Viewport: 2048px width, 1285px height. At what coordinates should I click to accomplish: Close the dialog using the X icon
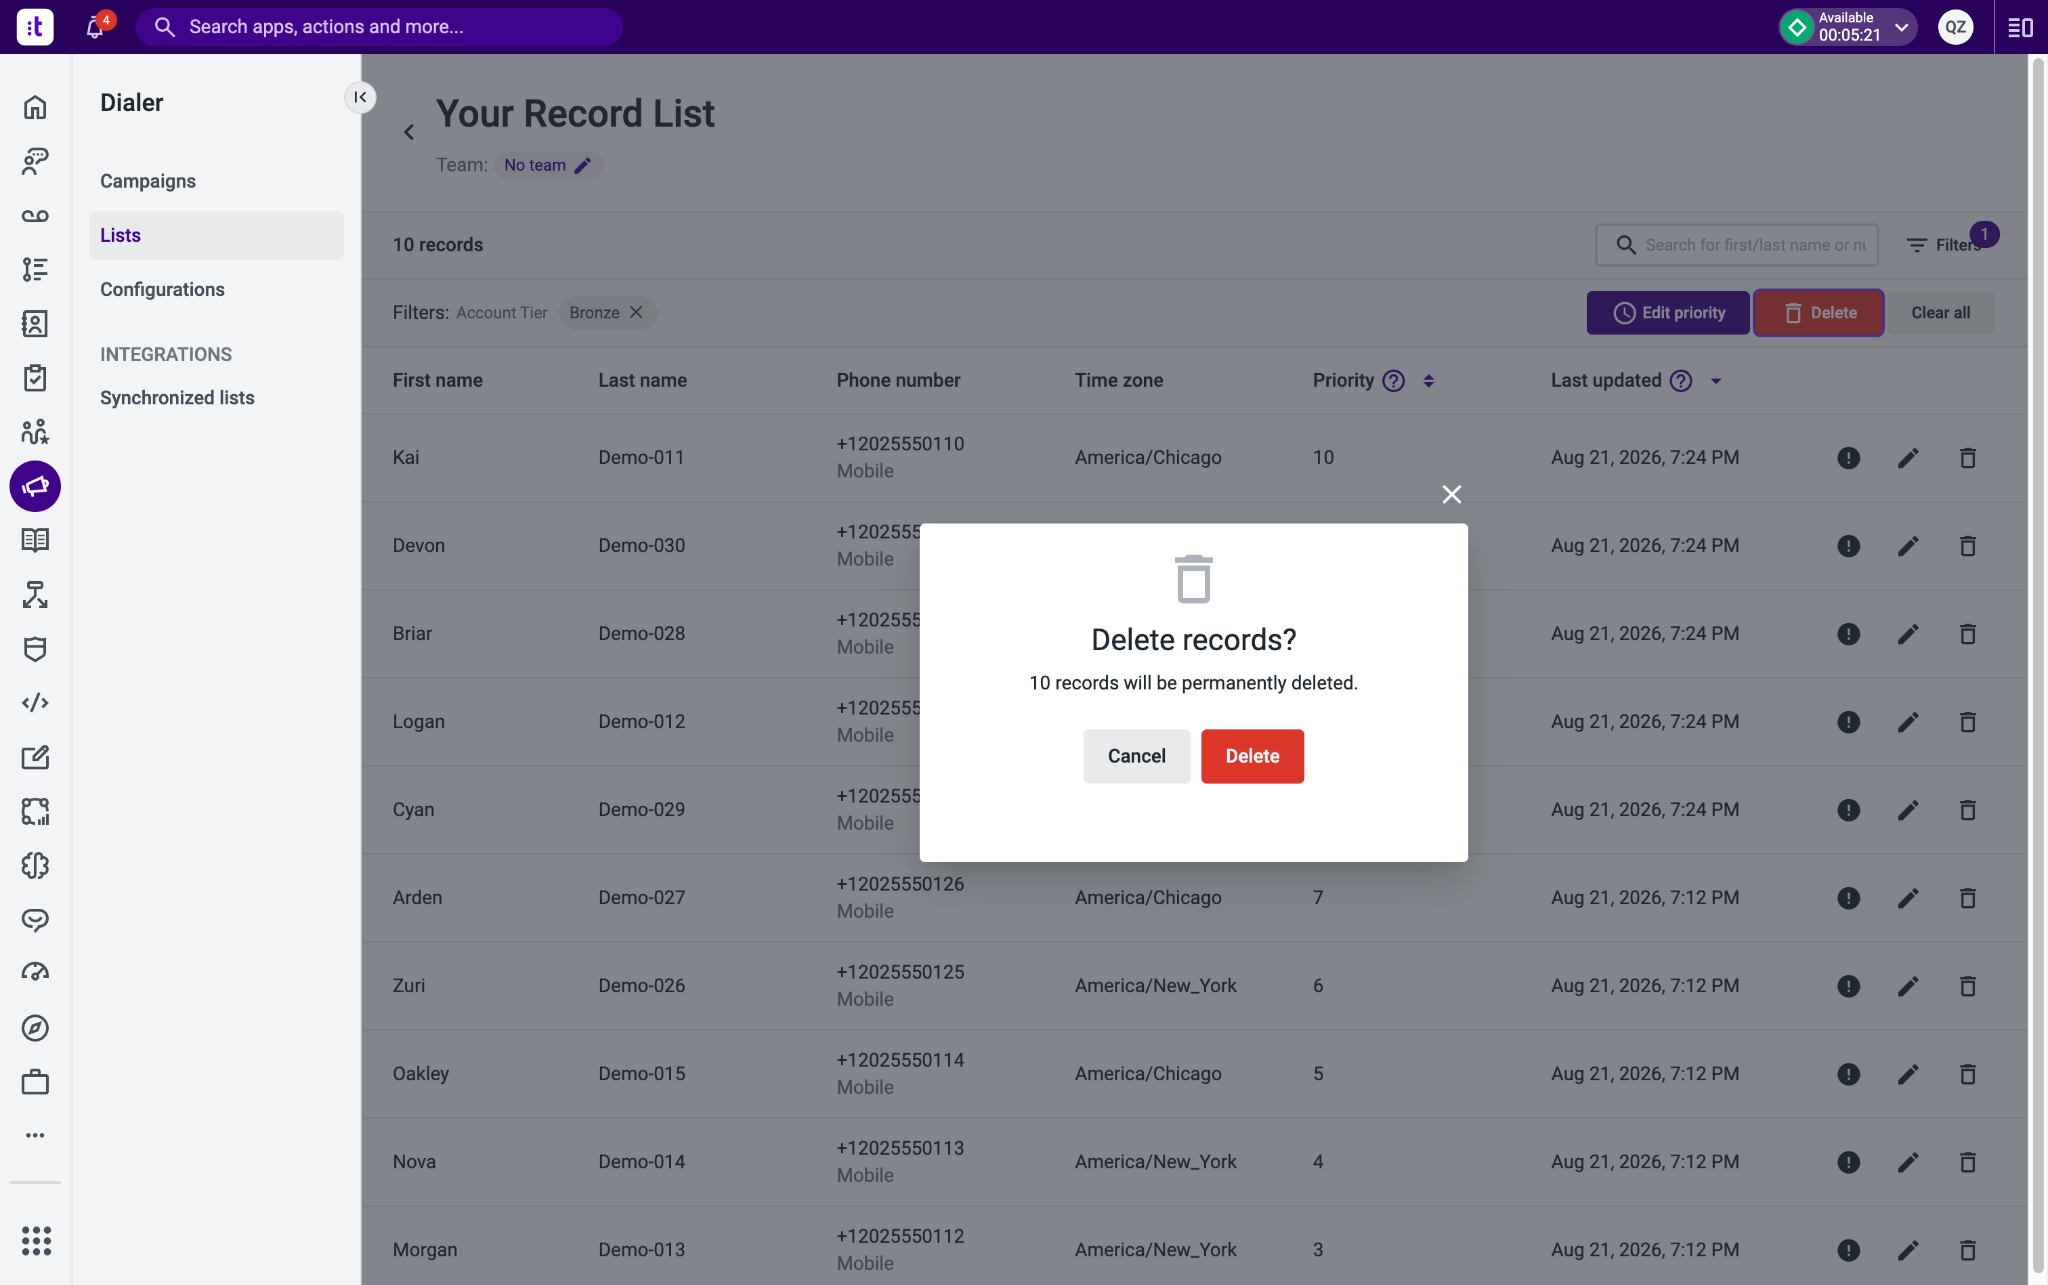pyautogui.click(x=1452, y=494)
